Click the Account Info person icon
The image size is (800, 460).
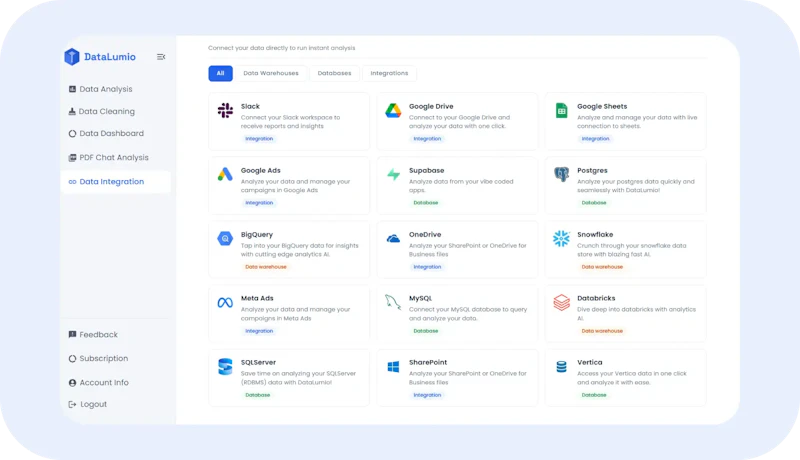click(x=72, y=382)
